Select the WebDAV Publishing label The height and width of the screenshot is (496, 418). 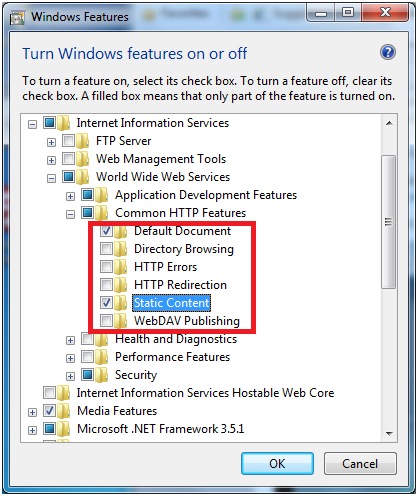(x=187, y=321)
